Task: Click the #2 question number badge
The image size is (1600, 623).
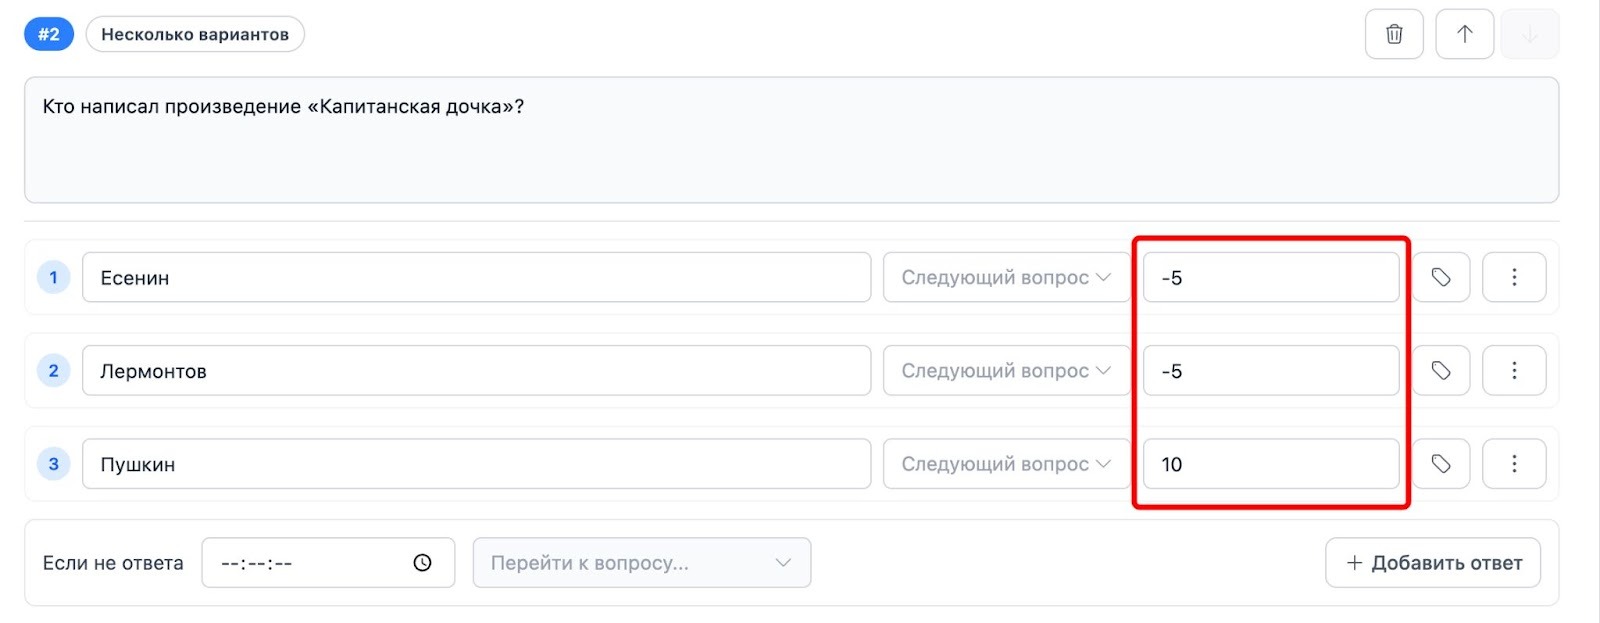Action: click(x=49, y=34)
